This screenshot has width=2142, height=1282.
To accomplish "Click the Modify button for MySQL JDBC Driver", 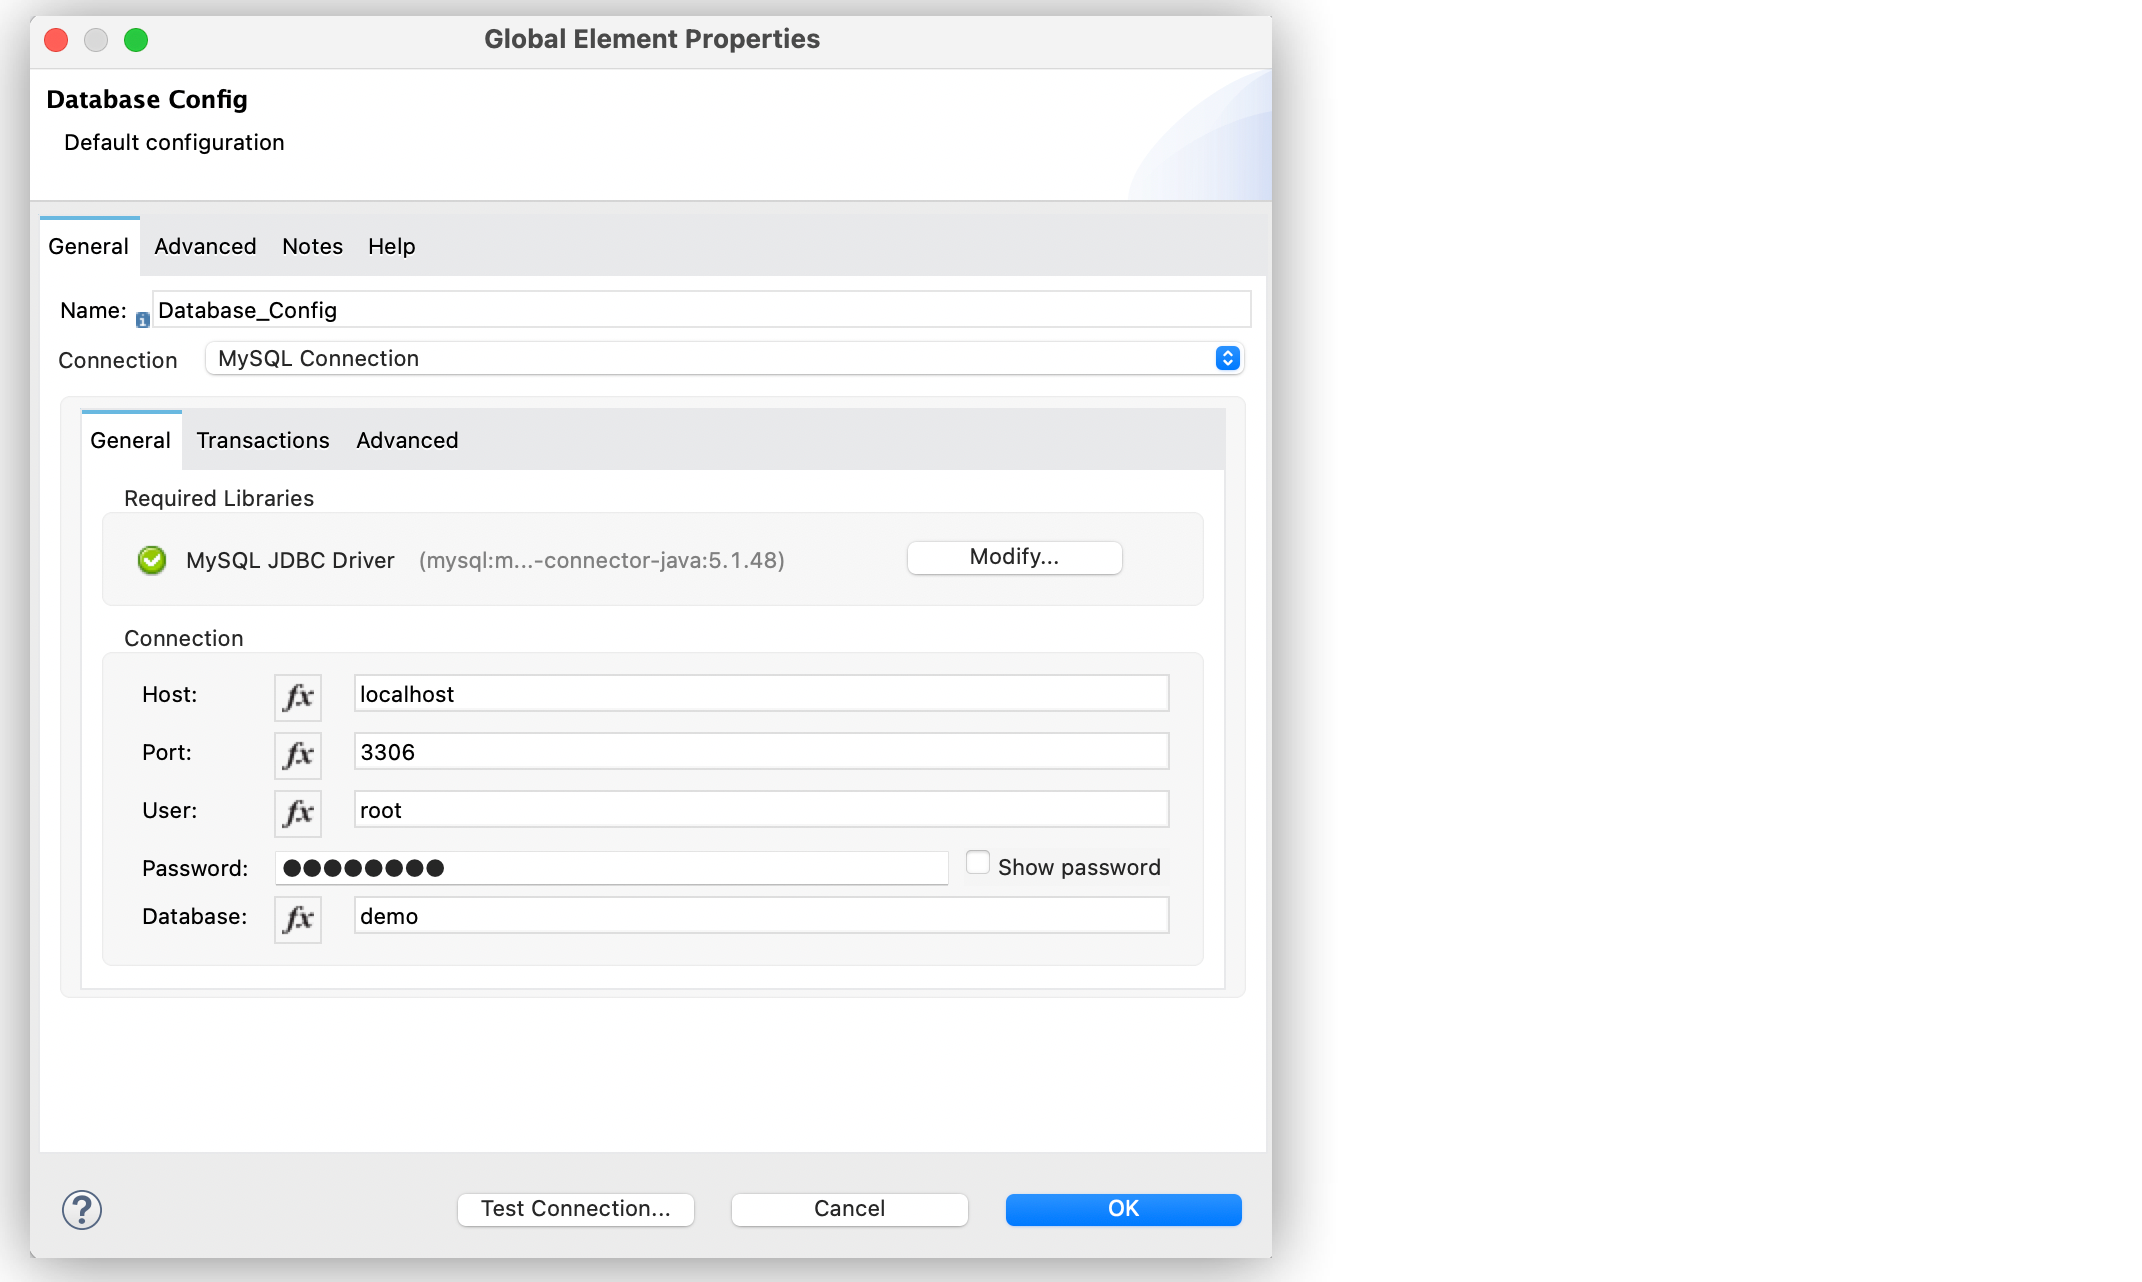I will (x=1013, y=556).
